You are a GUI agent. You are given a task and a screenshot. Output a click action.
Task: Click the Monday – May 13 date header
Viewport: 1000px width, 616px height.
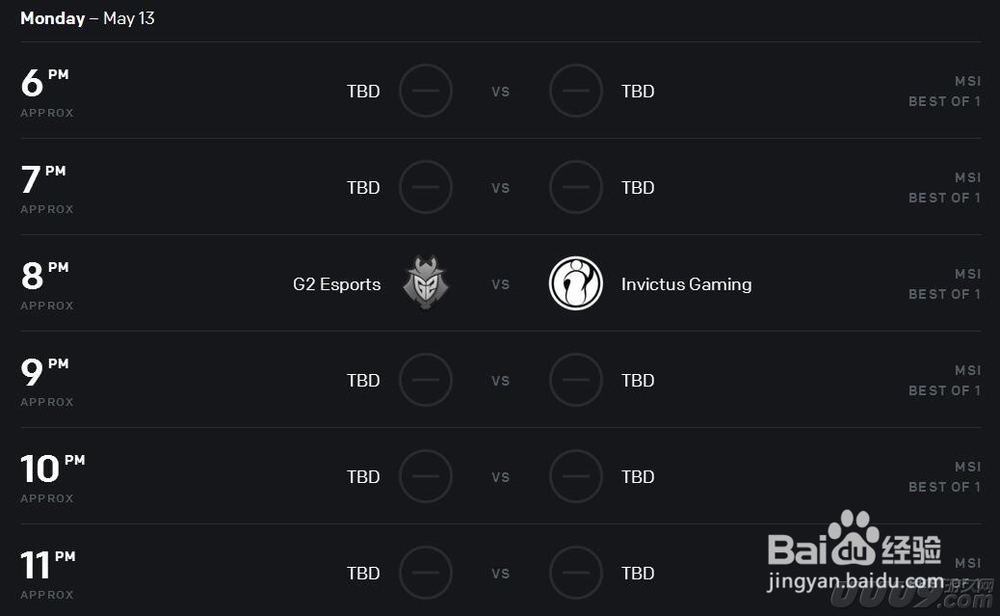[87, 18]
